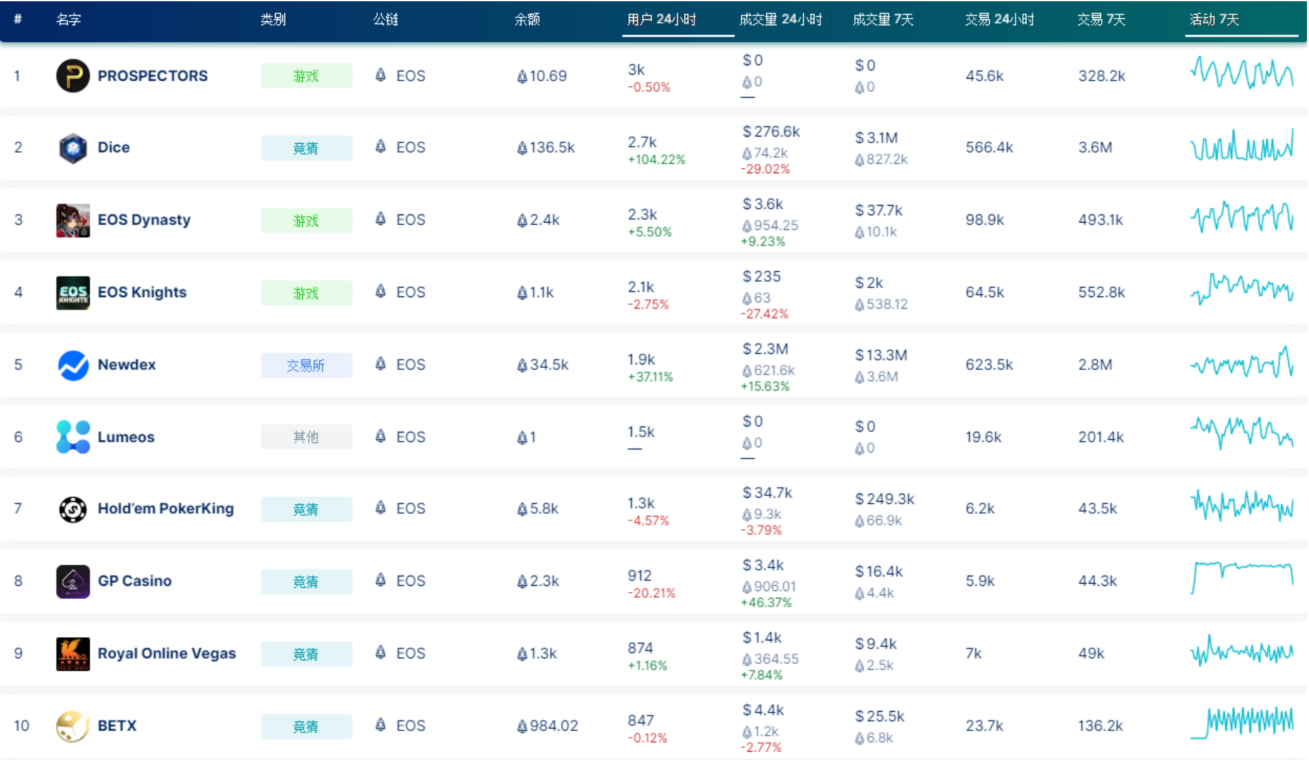Image resolution: width=1309 pixels, height=760 pixels.
Task: Click the Hold'em PokerKing chip icon
Action: click(73, 509)
